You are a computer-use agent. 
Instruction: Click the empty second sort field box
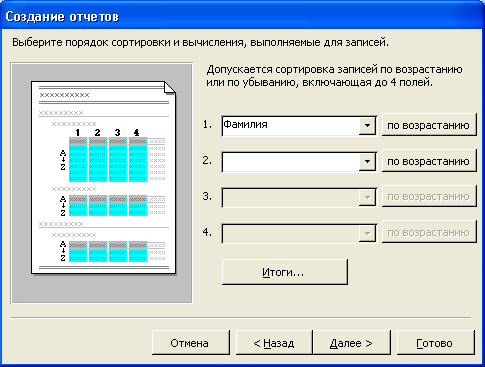click(299, 162)
